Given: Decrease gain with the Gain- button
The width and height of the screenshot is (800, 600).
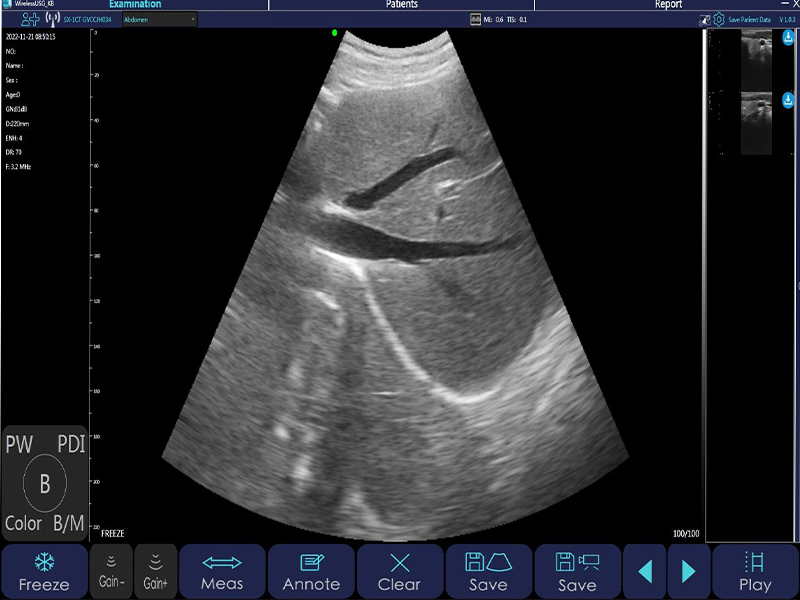Looking at the screenshot, I should coord(110,571).
